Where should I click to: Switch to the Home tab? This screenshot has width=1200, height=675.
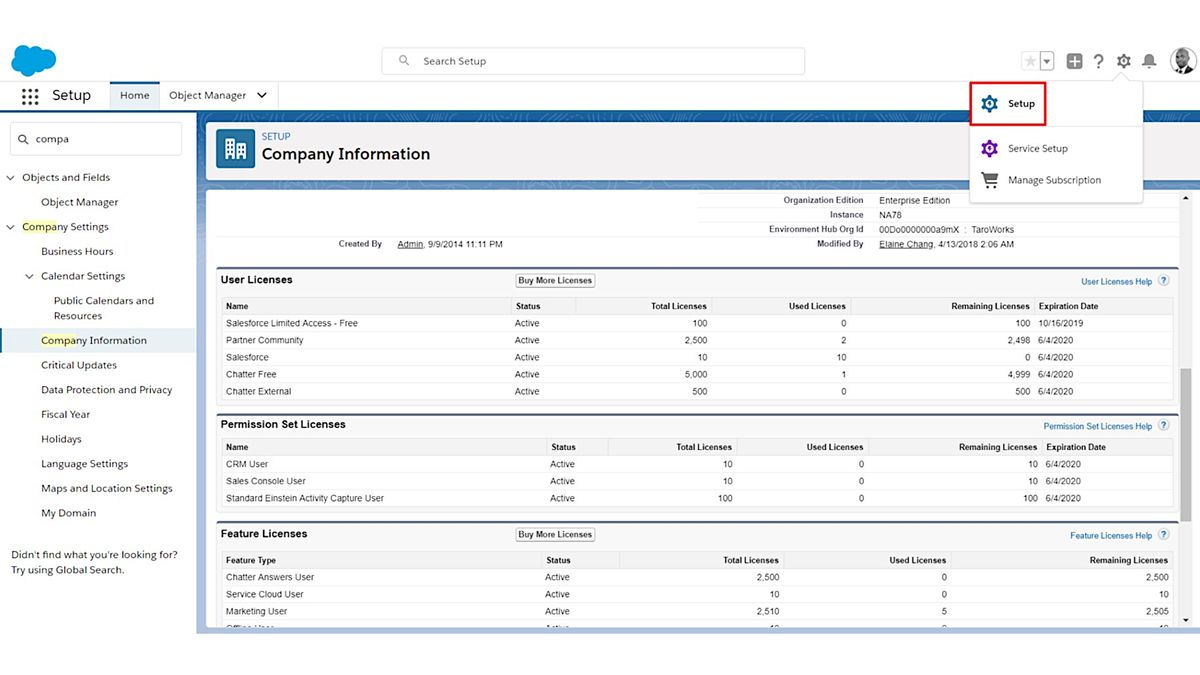[134, 96]
